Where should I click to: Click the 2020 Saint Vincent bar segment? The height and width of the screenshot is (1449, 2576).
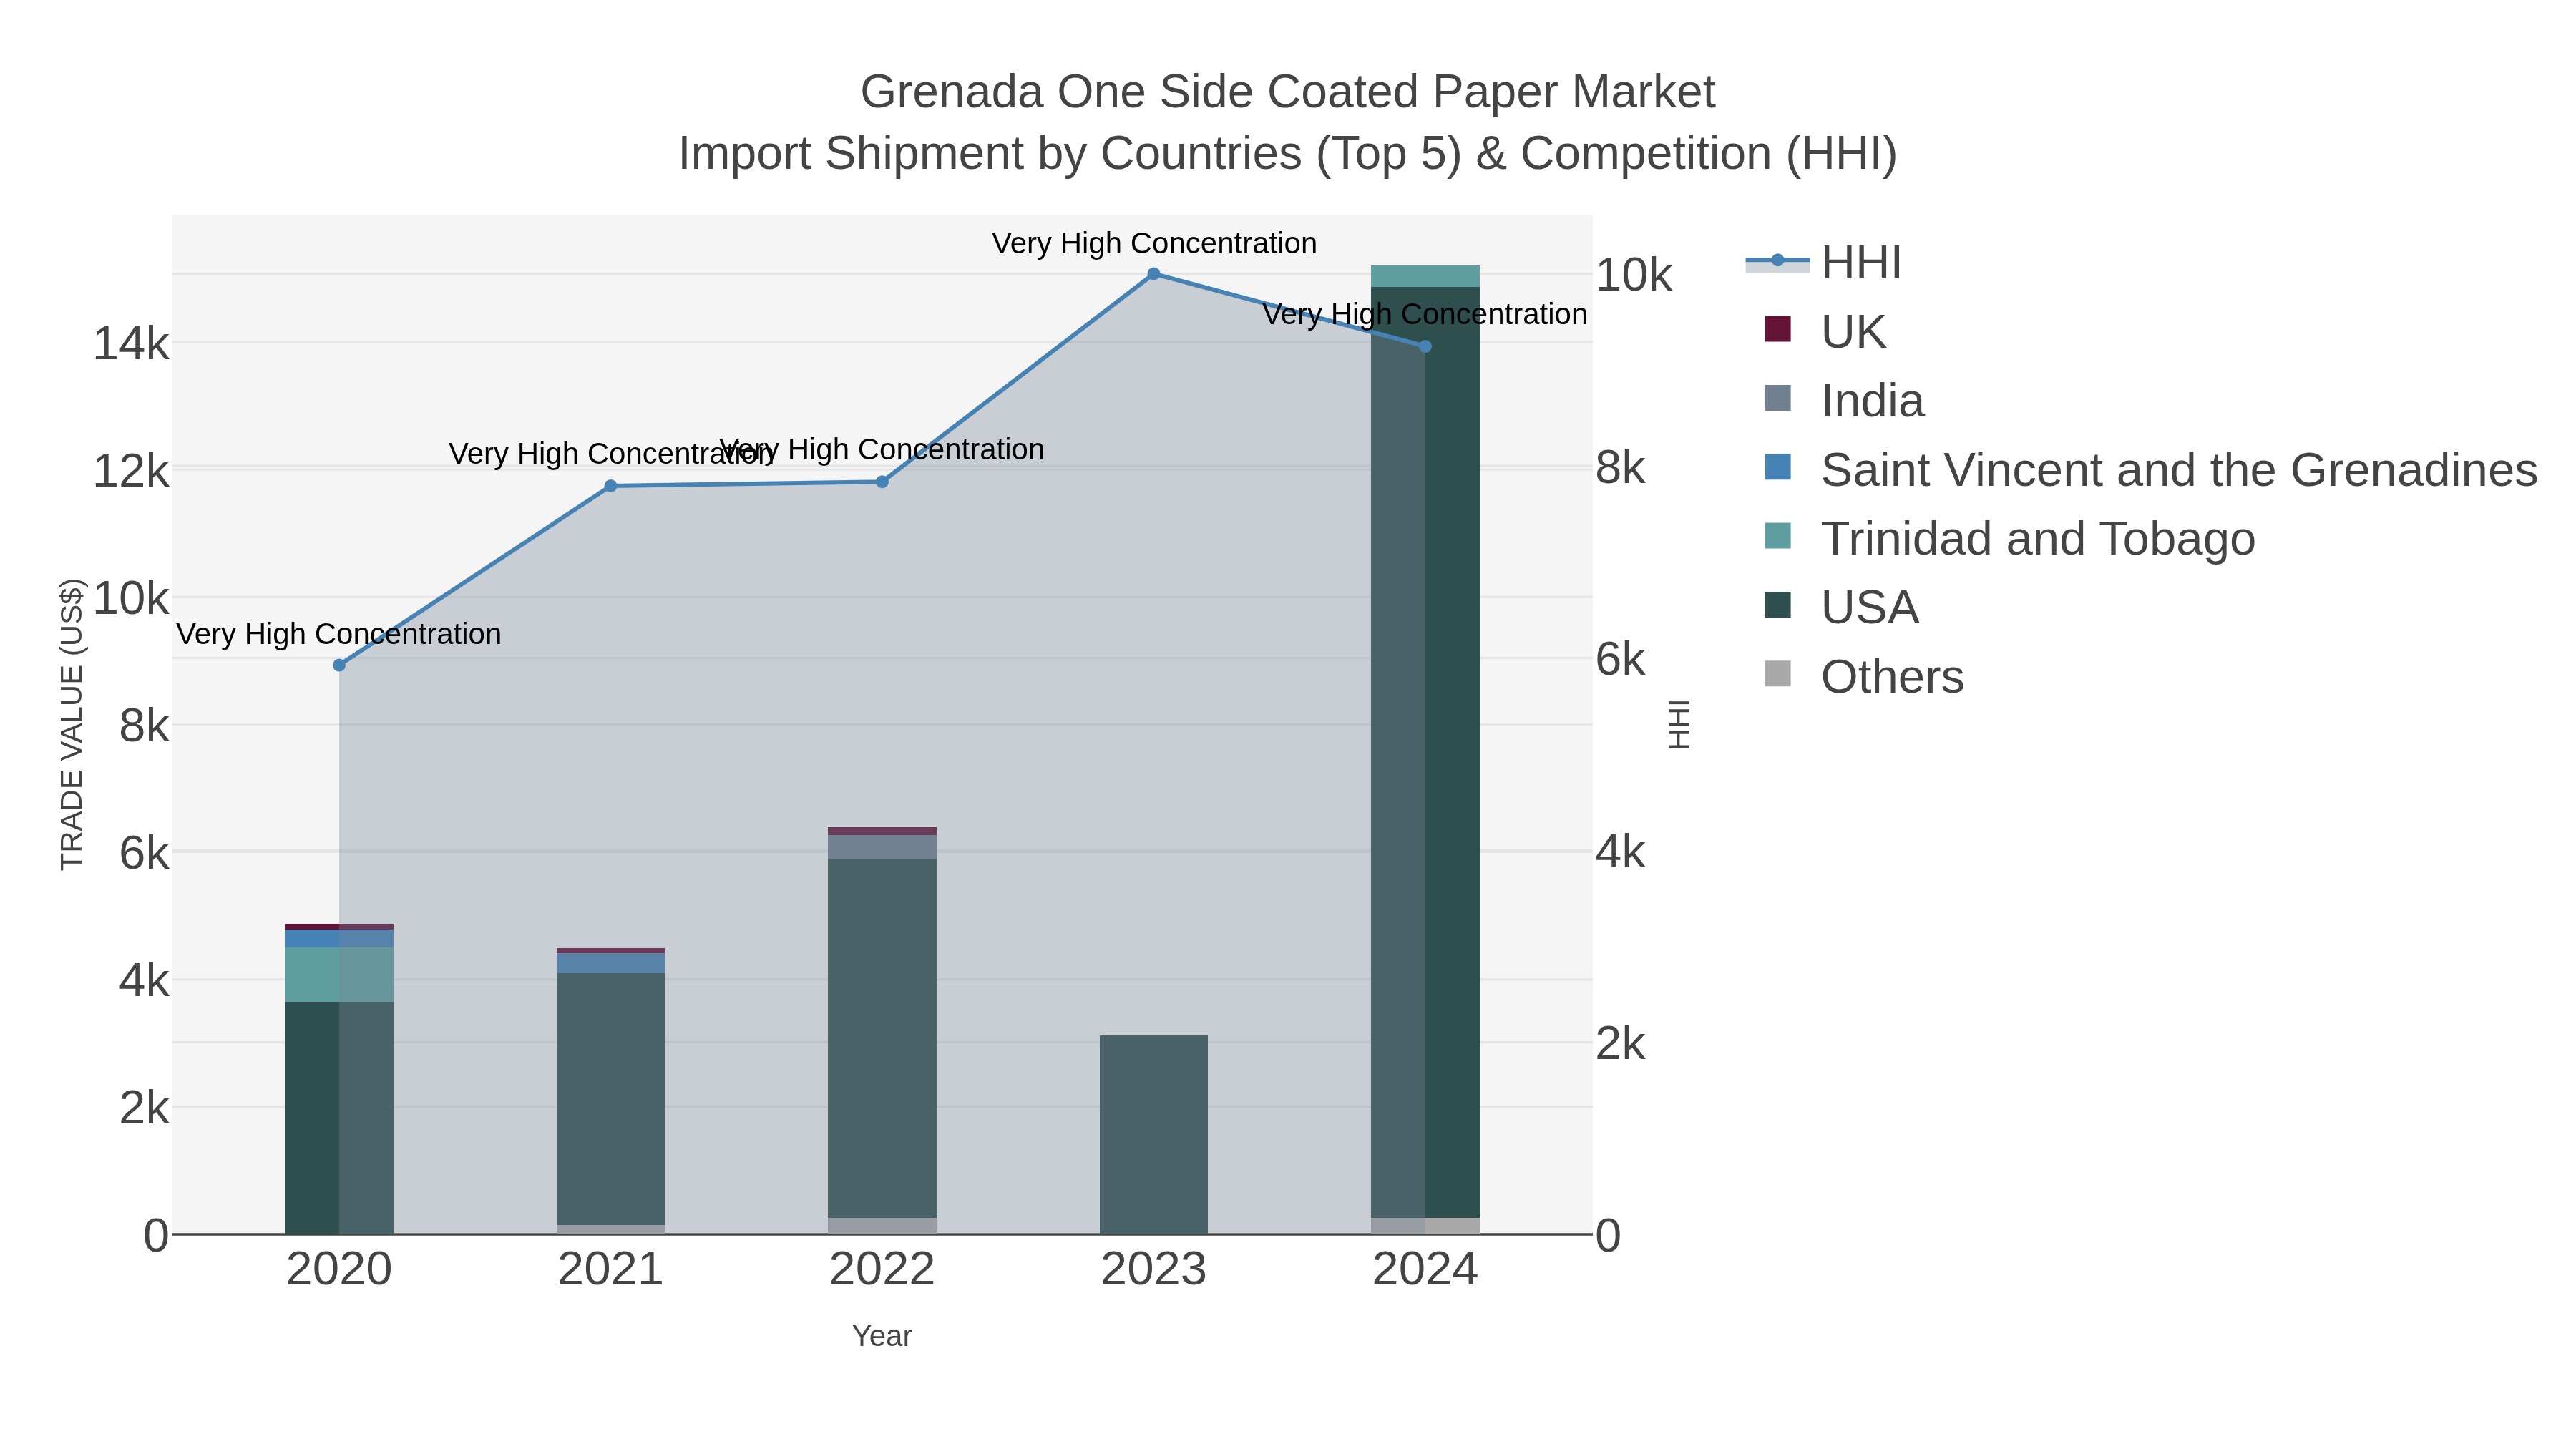(x=339, y=939)
